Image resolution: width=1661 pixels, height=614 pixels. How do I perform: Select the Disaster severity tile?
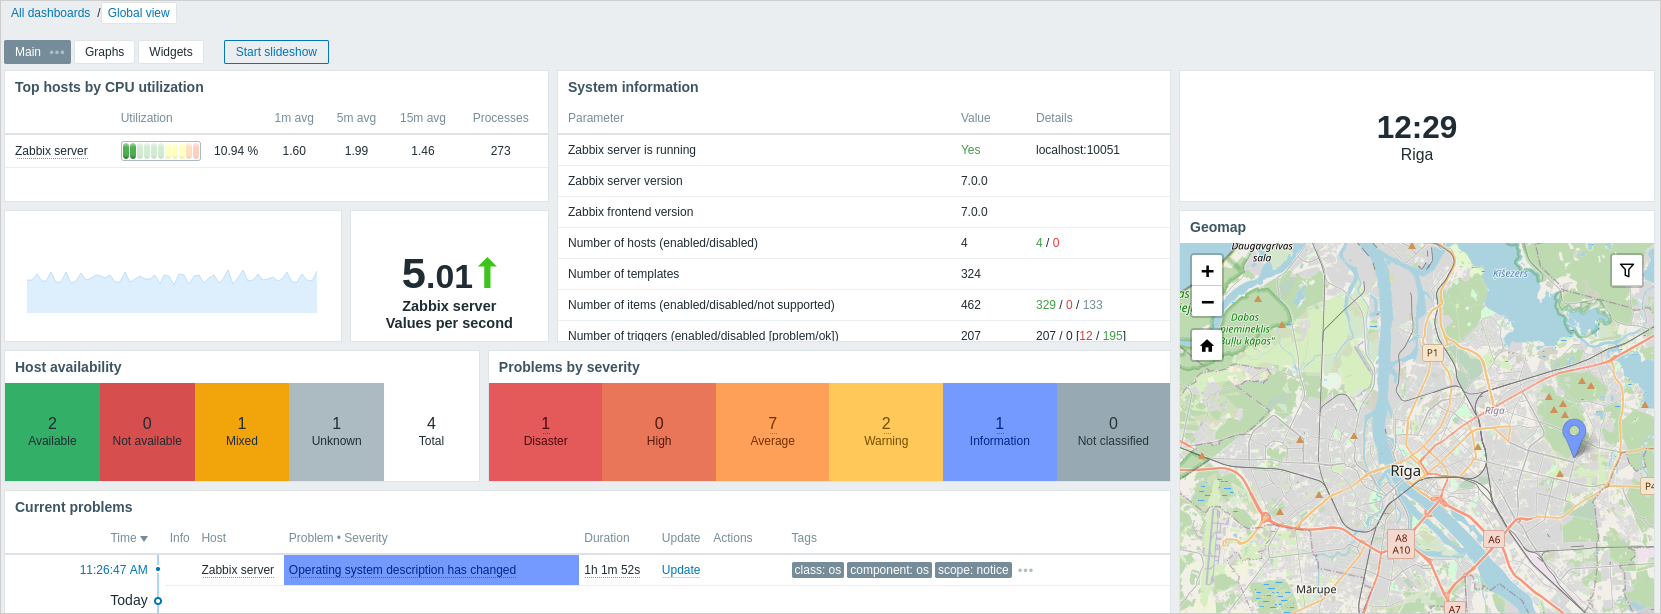[546, 432]
